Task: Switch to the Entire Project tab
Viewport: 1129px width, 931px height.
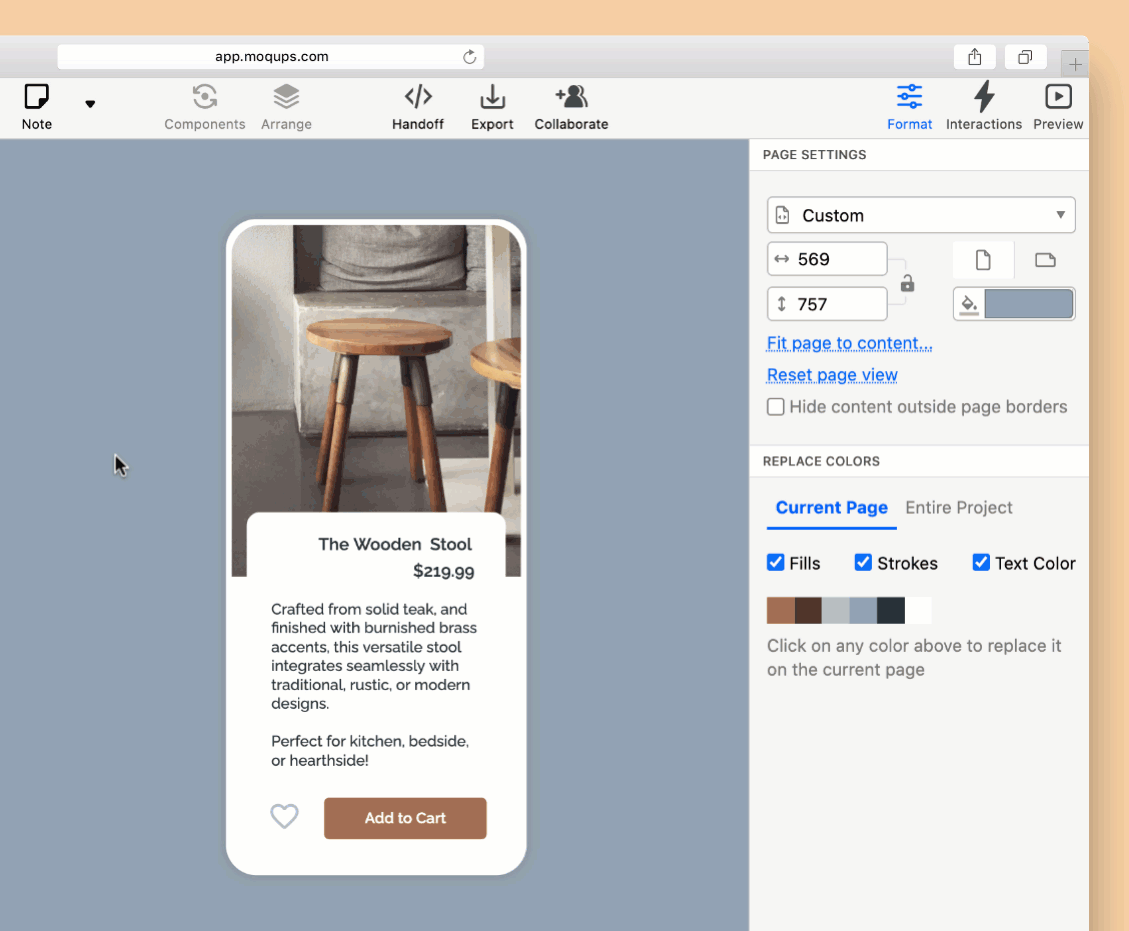Action: click(x=958, y=508)
